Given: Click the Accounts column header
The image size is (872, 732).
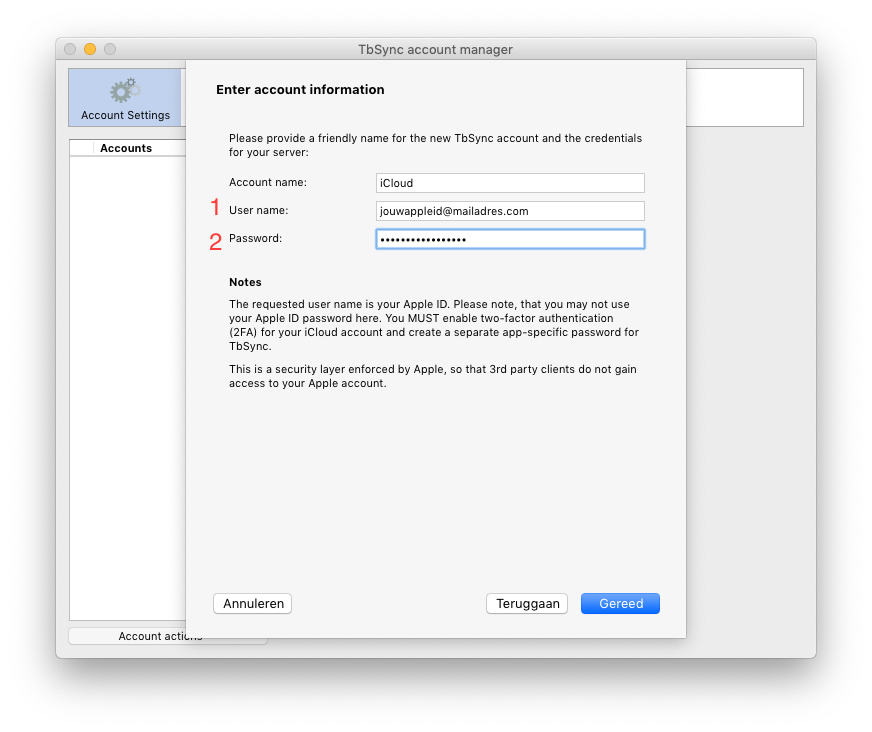Looking at the screenshot, I should coord(126,148).
